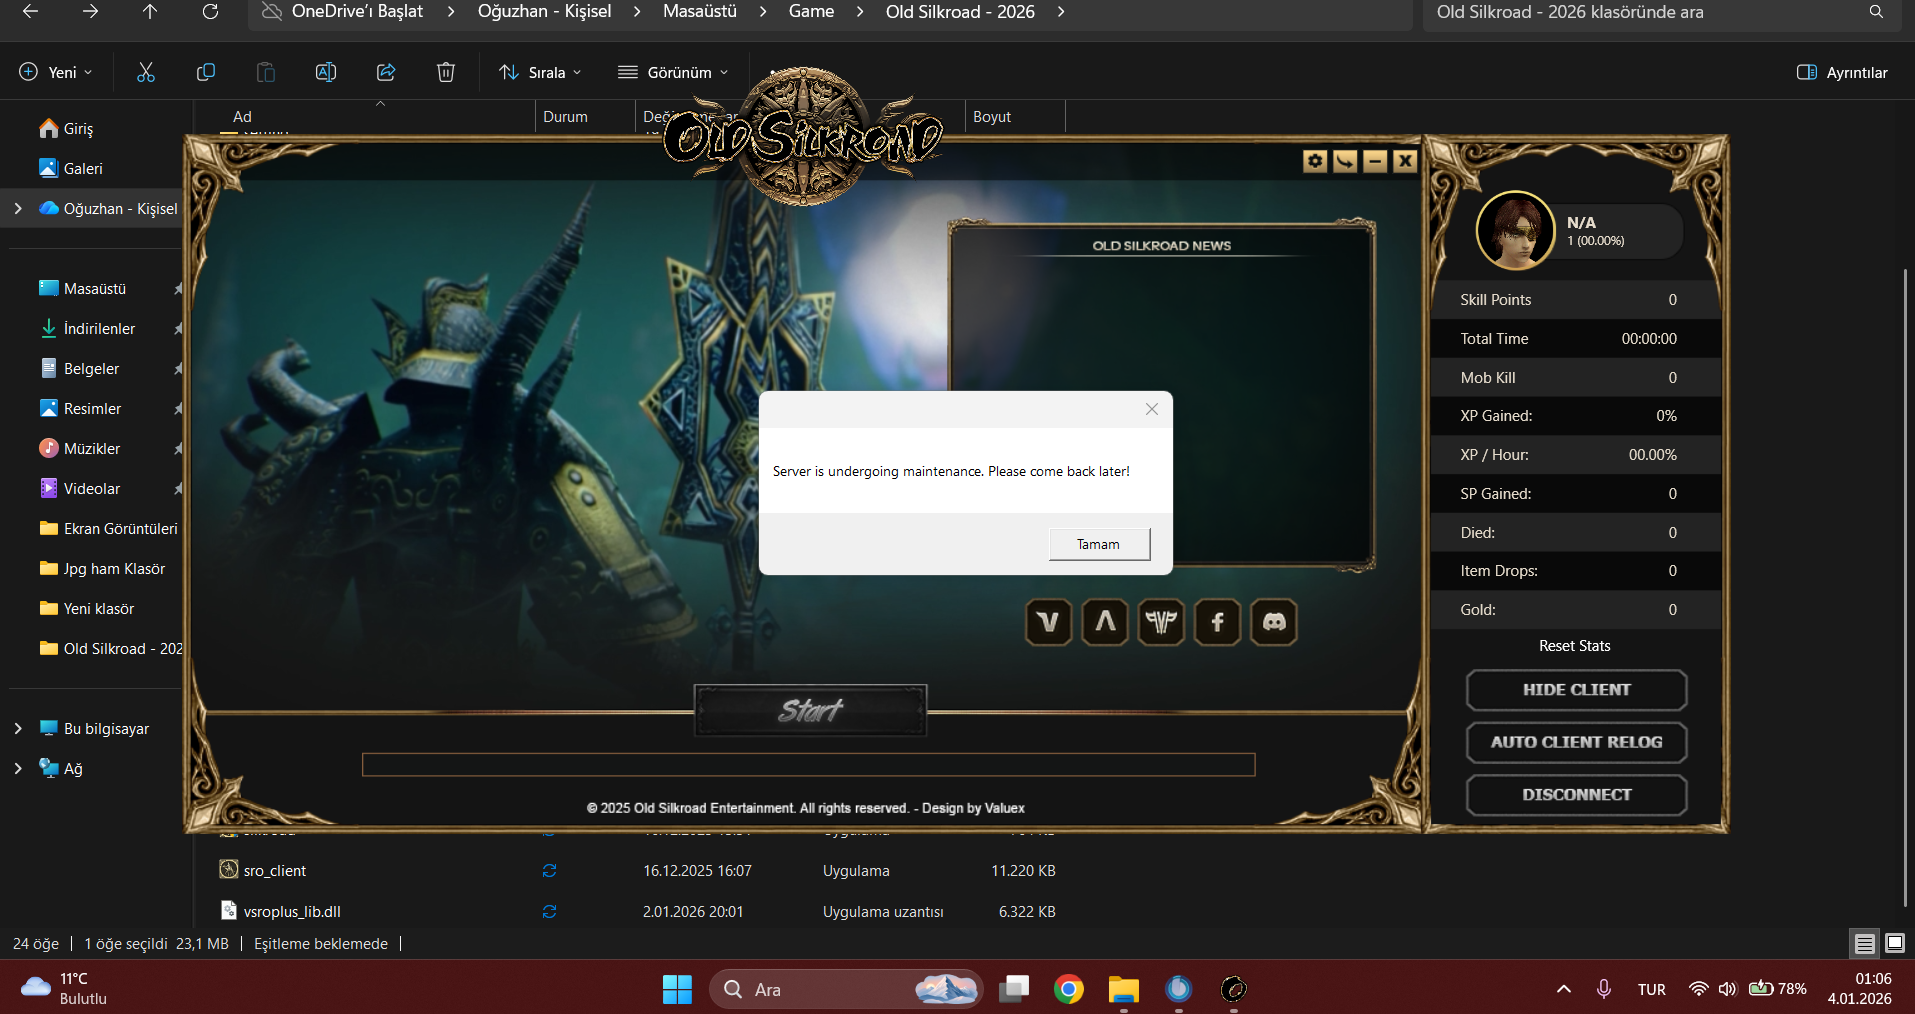Click the delete trash icon in Explorer toolbar

coord(446,72)
